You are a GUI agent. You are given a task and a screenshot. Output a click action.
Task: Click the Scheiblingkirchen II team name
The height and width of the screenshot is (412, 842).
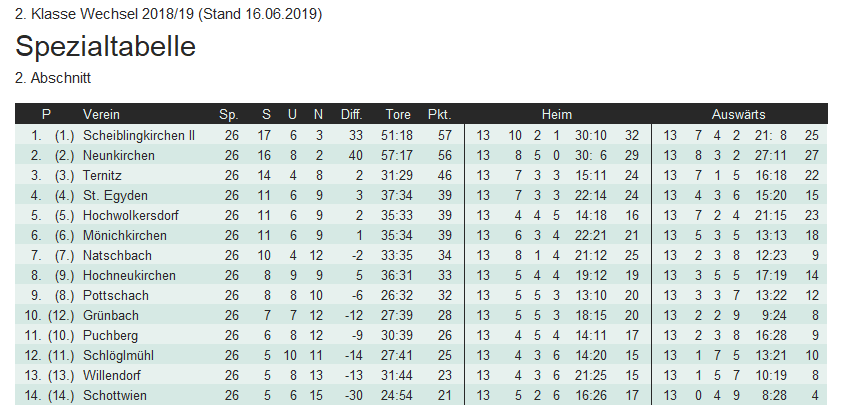click(x=139, y=135)
